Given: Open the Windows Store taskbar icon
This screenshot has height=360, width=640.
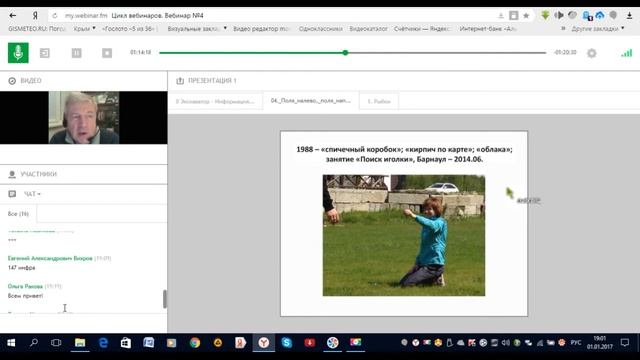Looking at the screenshot, I should (126, 343).
